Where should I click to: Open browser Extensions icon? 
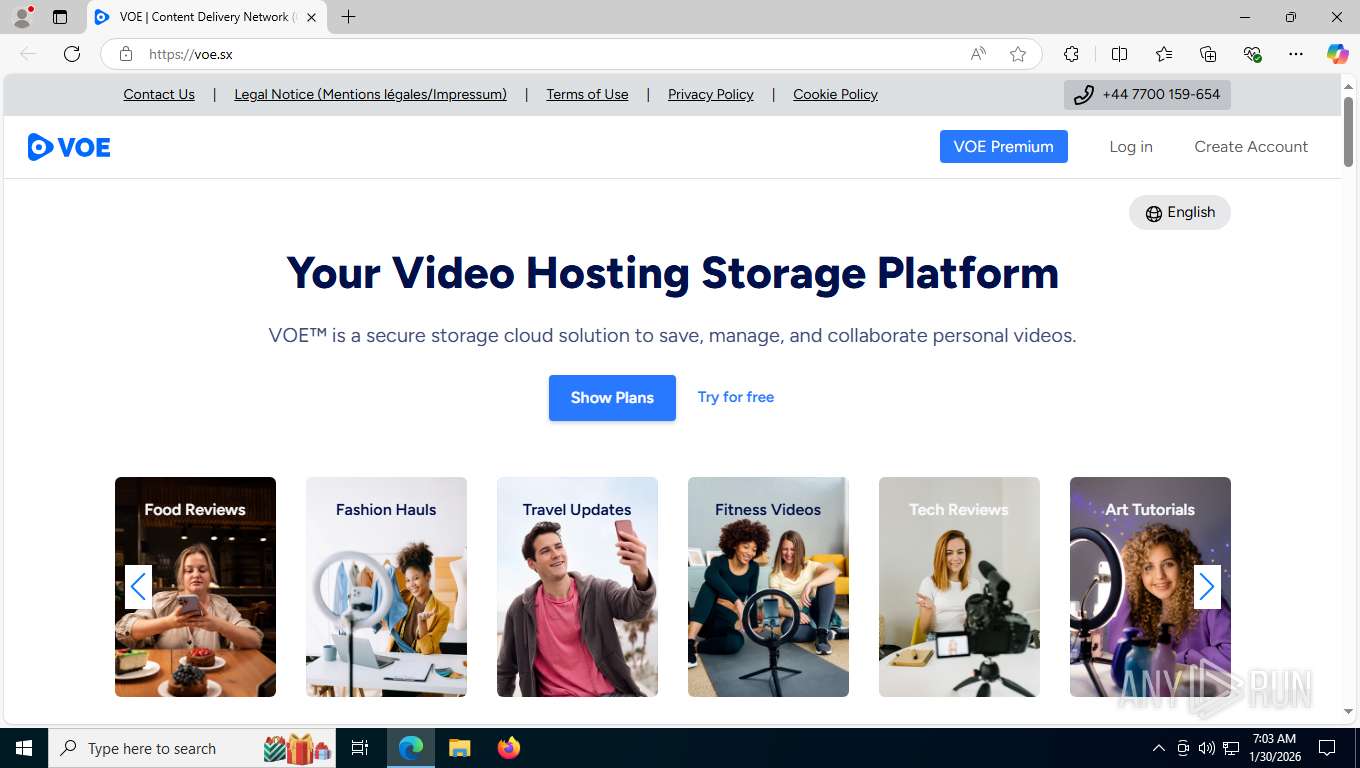click(x=1071, y=54)
